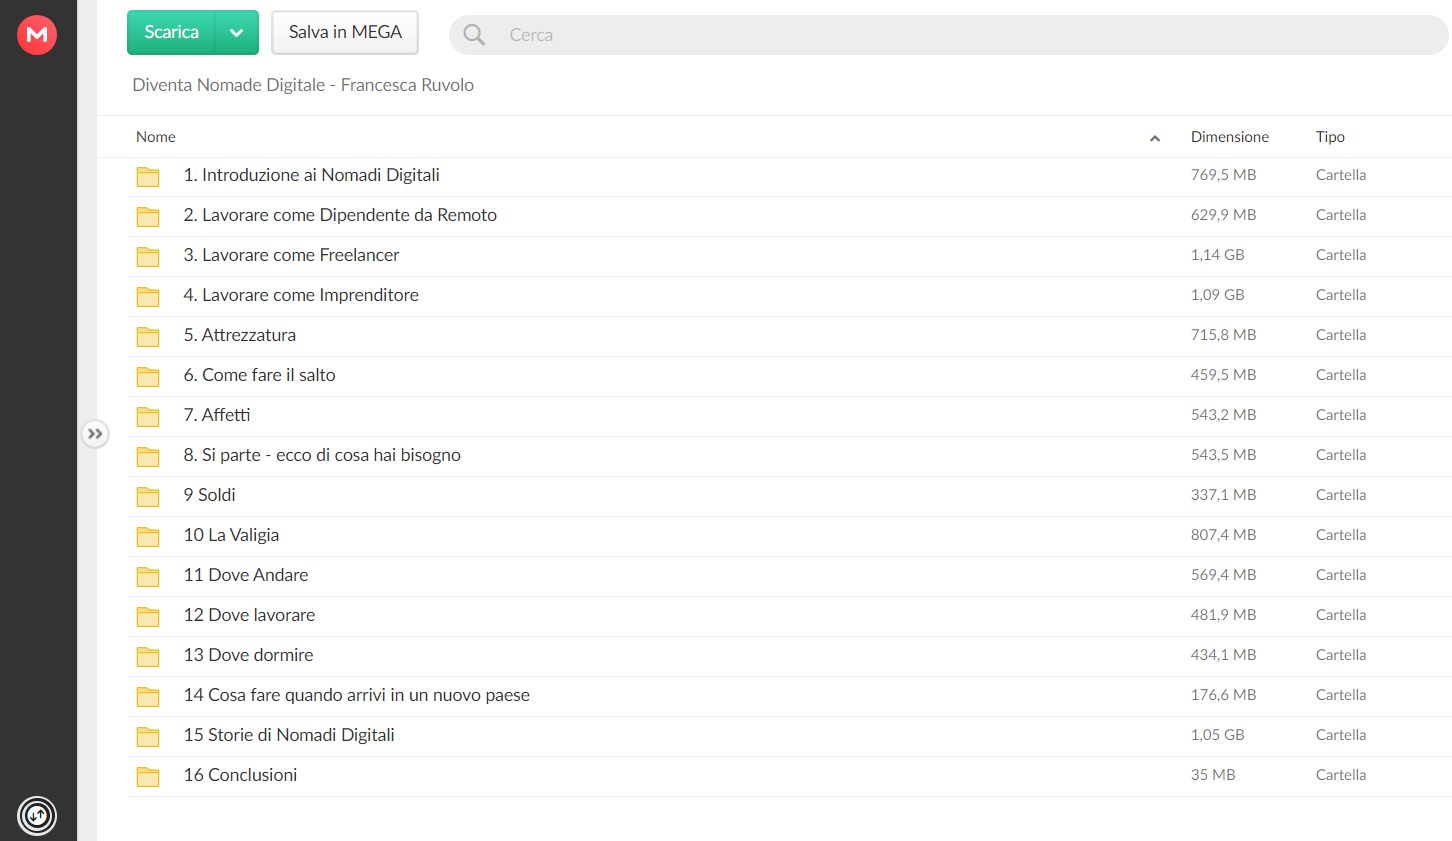Expand the sidebar with the double-arrow button
The image size is (1452, 841).
tap(95, 434)
